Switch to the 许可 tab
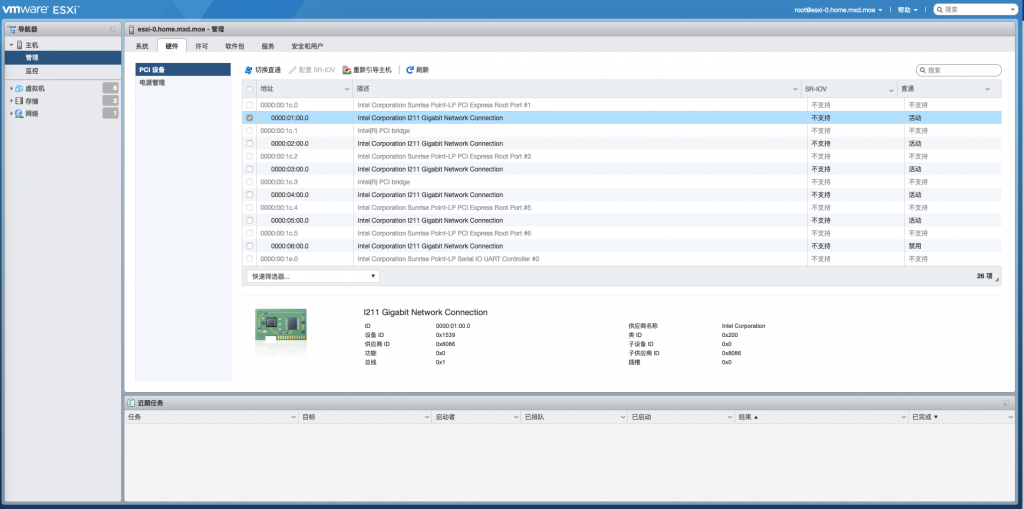The width and height of the screenshot is (1024, 509). pyautogui.click(x=202, y=46)
